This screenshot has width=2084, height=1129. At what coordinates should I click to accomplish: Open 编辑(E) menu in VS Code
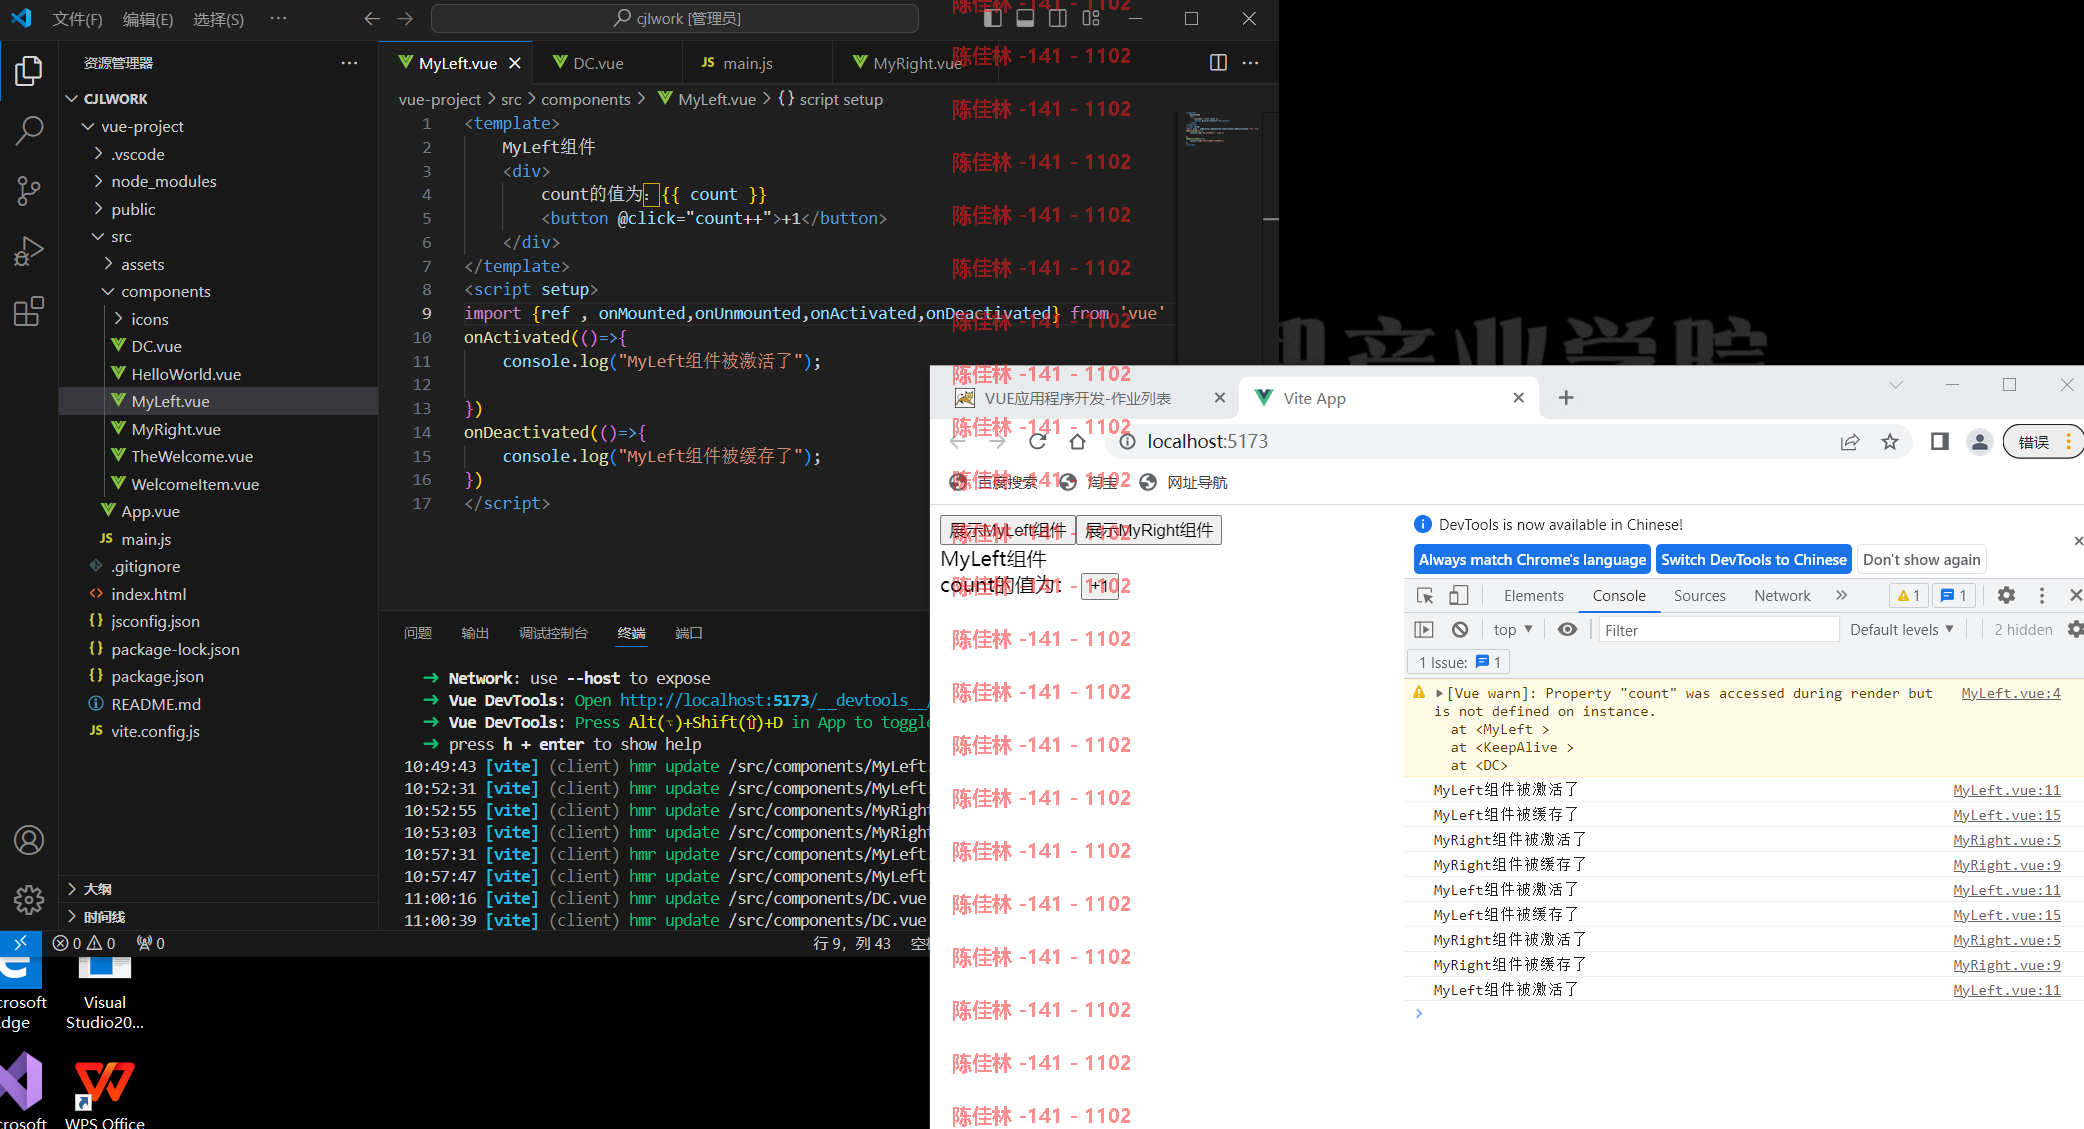148,19
